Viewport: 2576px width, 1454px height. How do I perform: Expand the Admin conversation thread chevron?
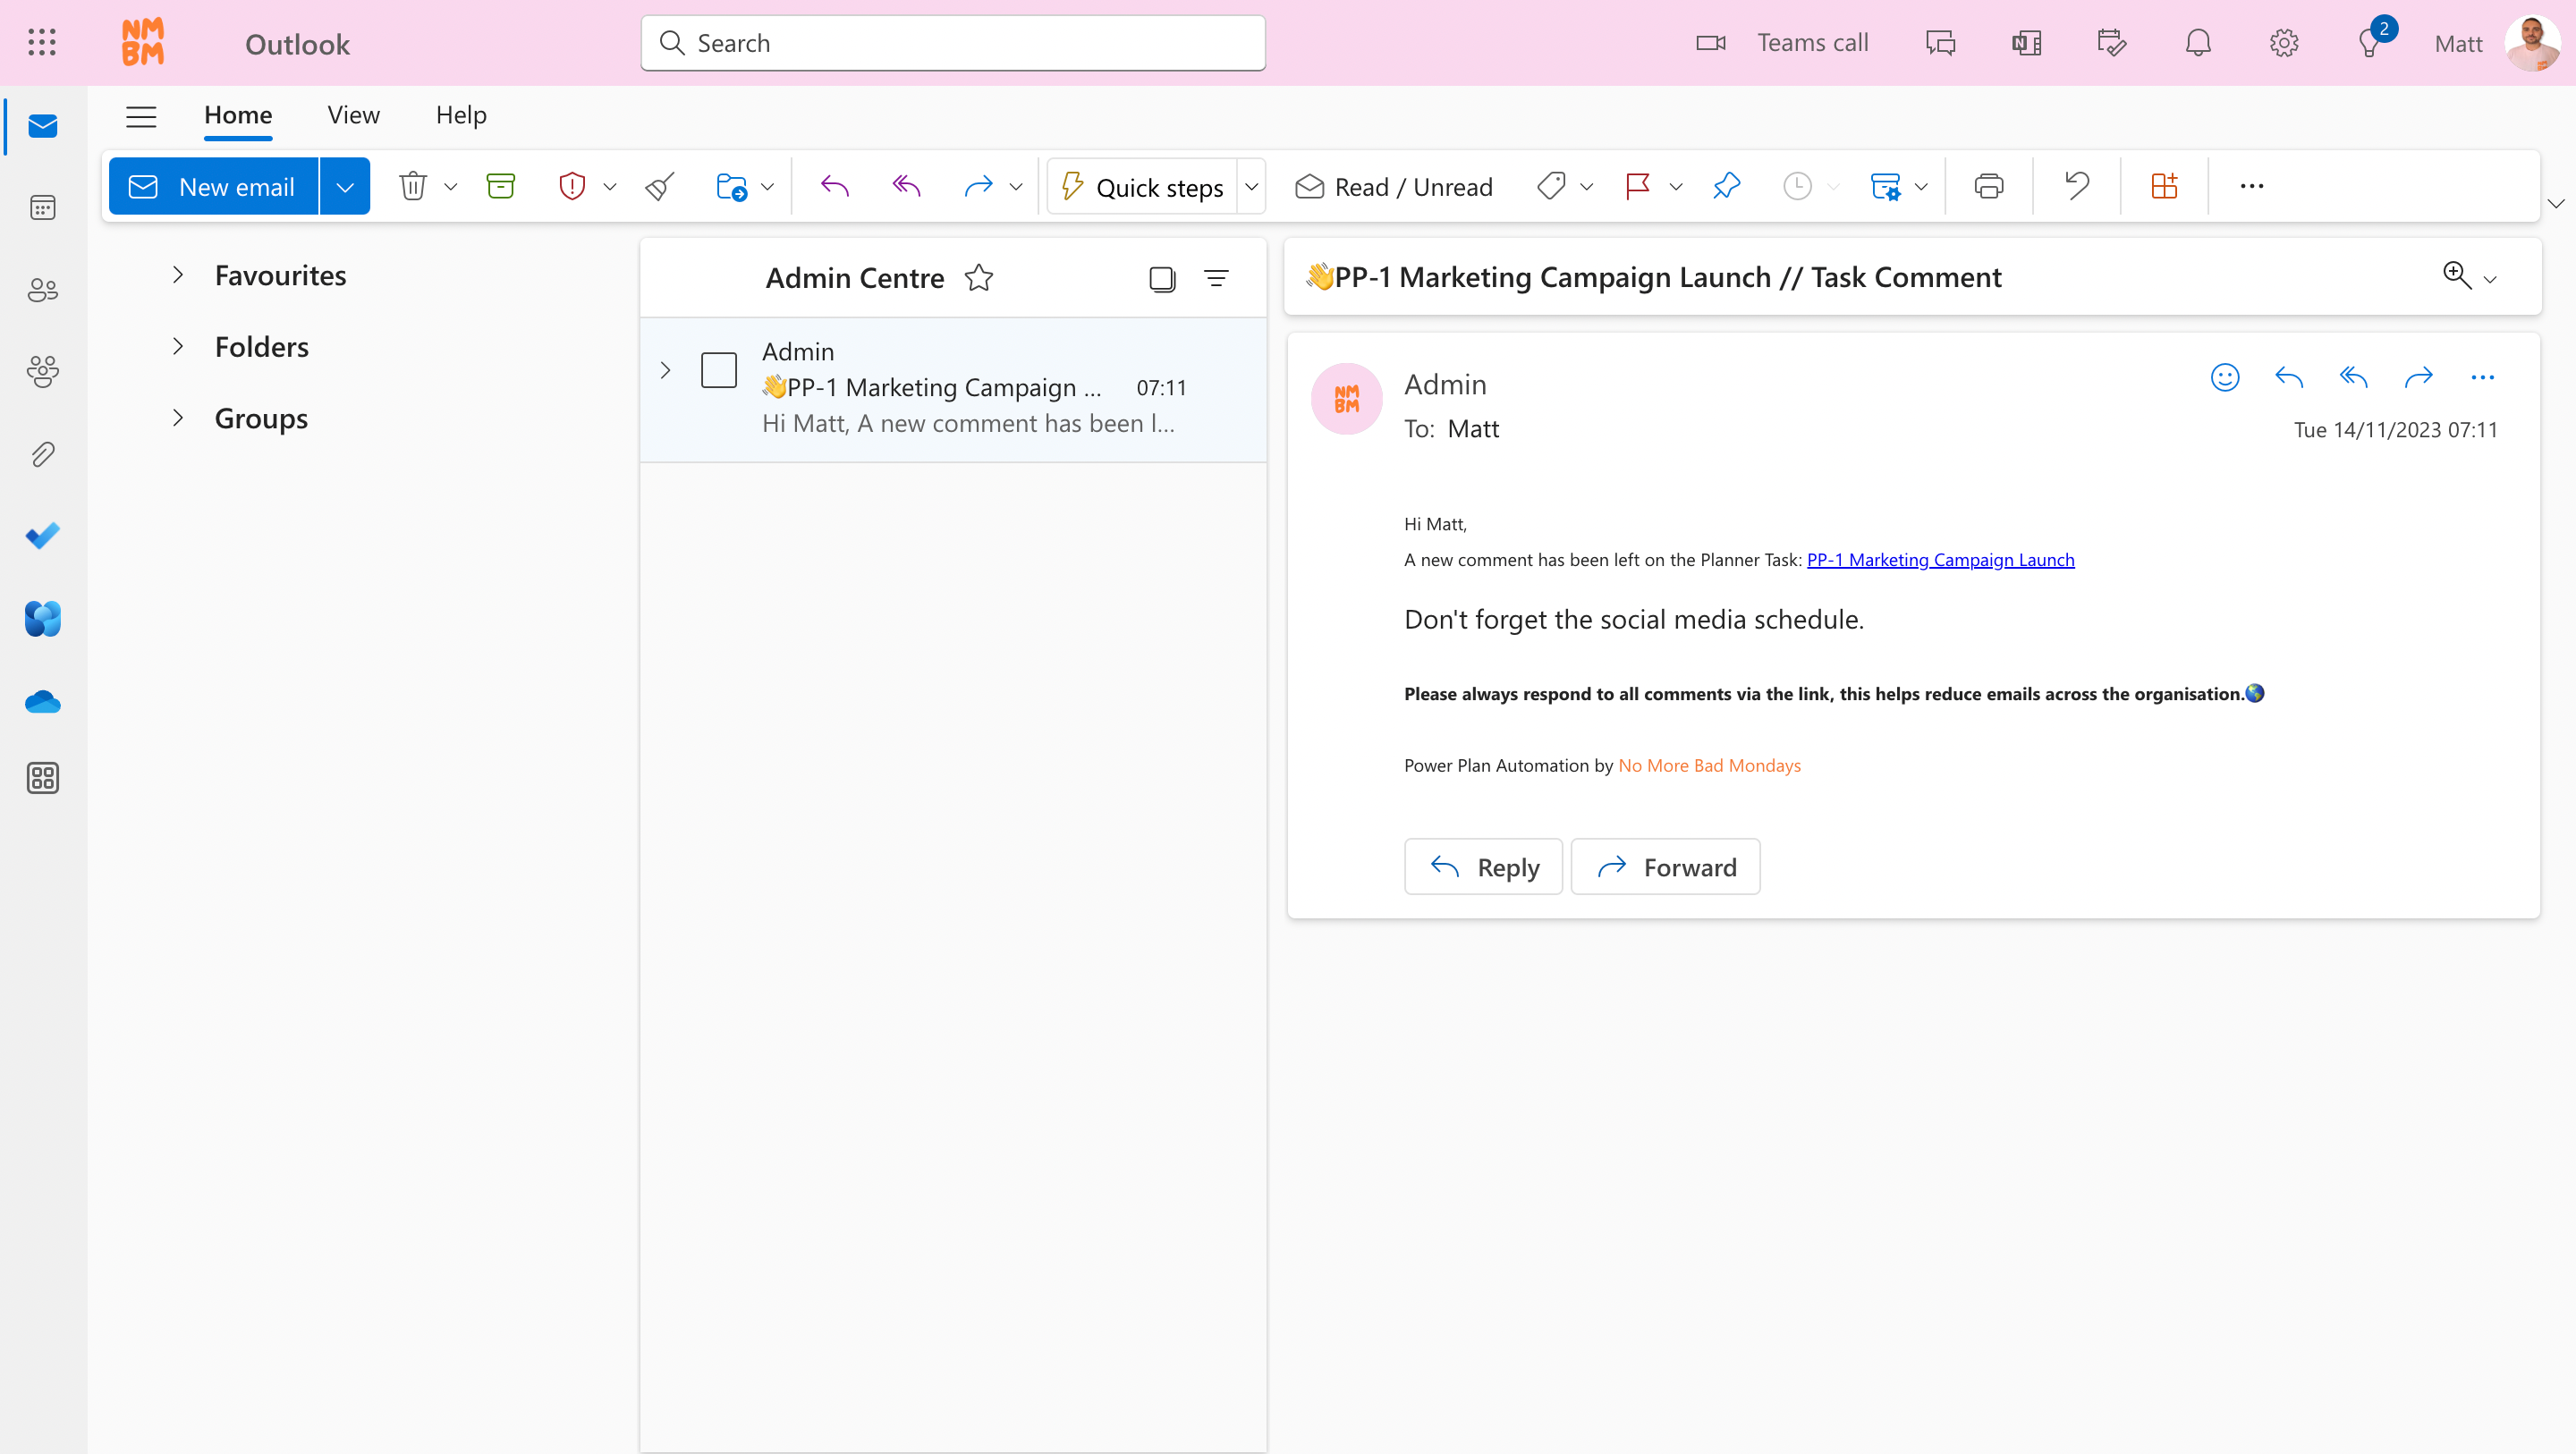(x=665, y=370)
